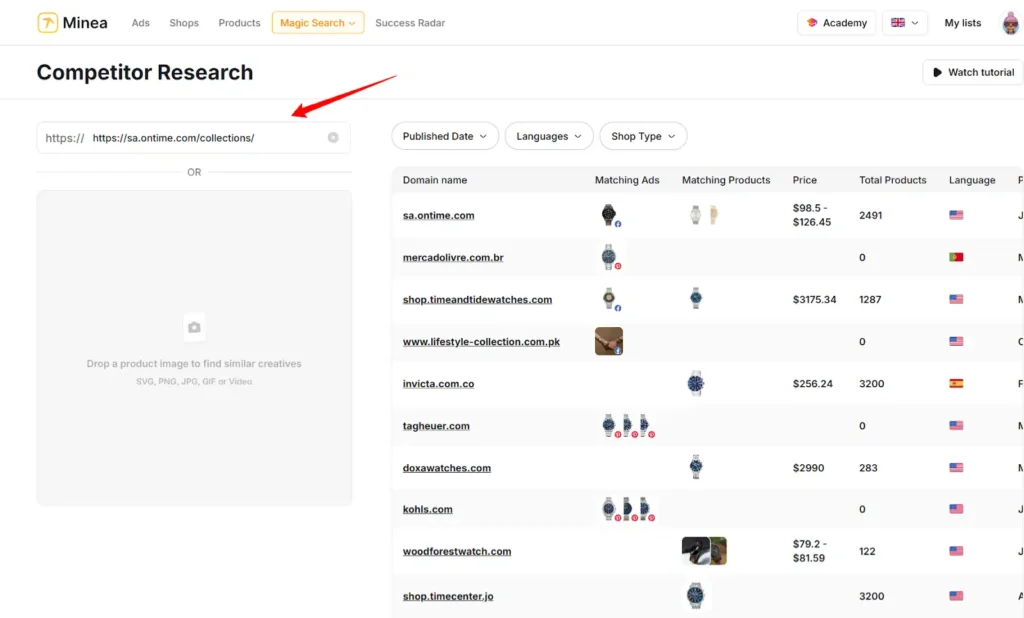Image resolution: width=1024 pixels, height=618 pixels.
Task: Click the Minea logo icon
Action: pos(48,23)
